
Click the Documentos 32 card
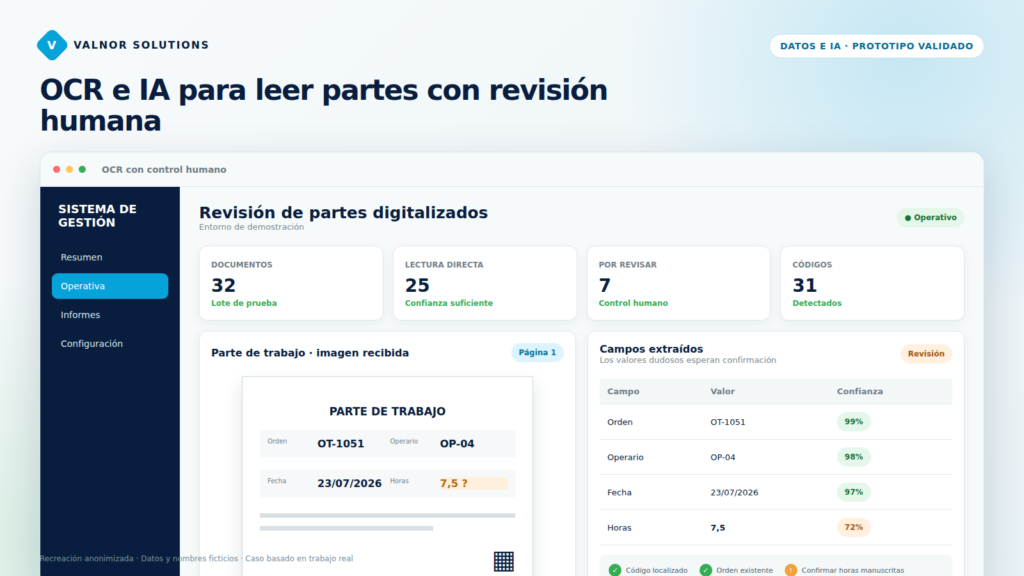click(291, 283)
